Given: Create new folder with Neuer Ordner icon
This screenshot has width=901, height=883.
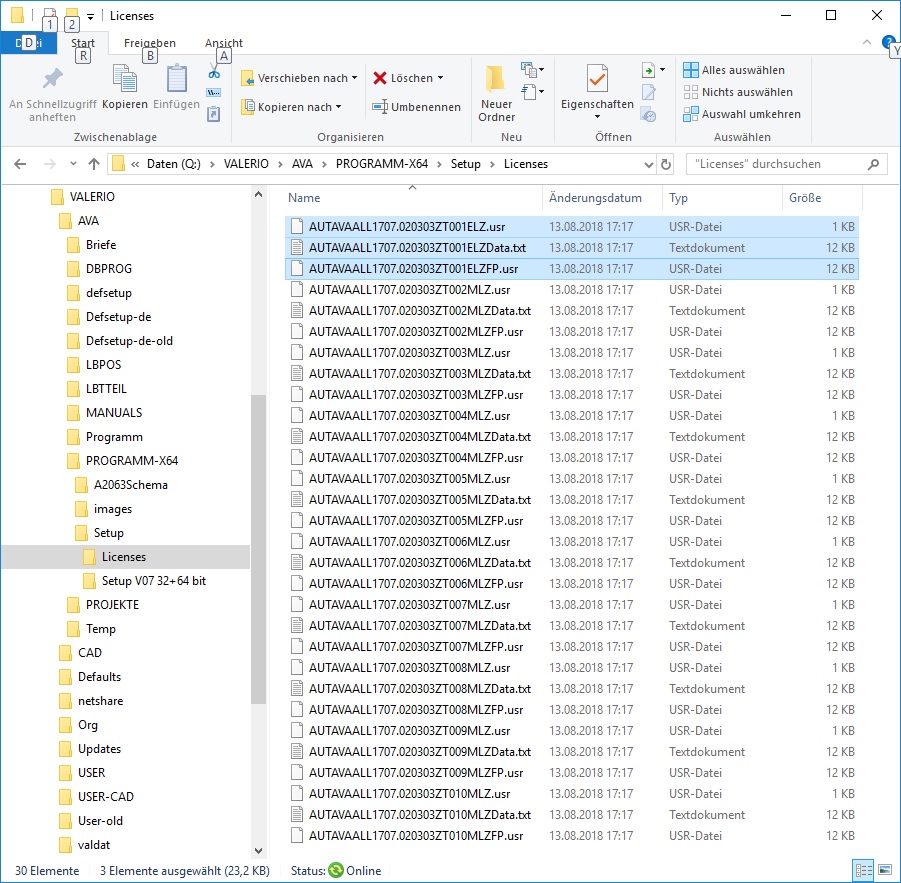Looking at the screenshot, I should pos(496,80).
